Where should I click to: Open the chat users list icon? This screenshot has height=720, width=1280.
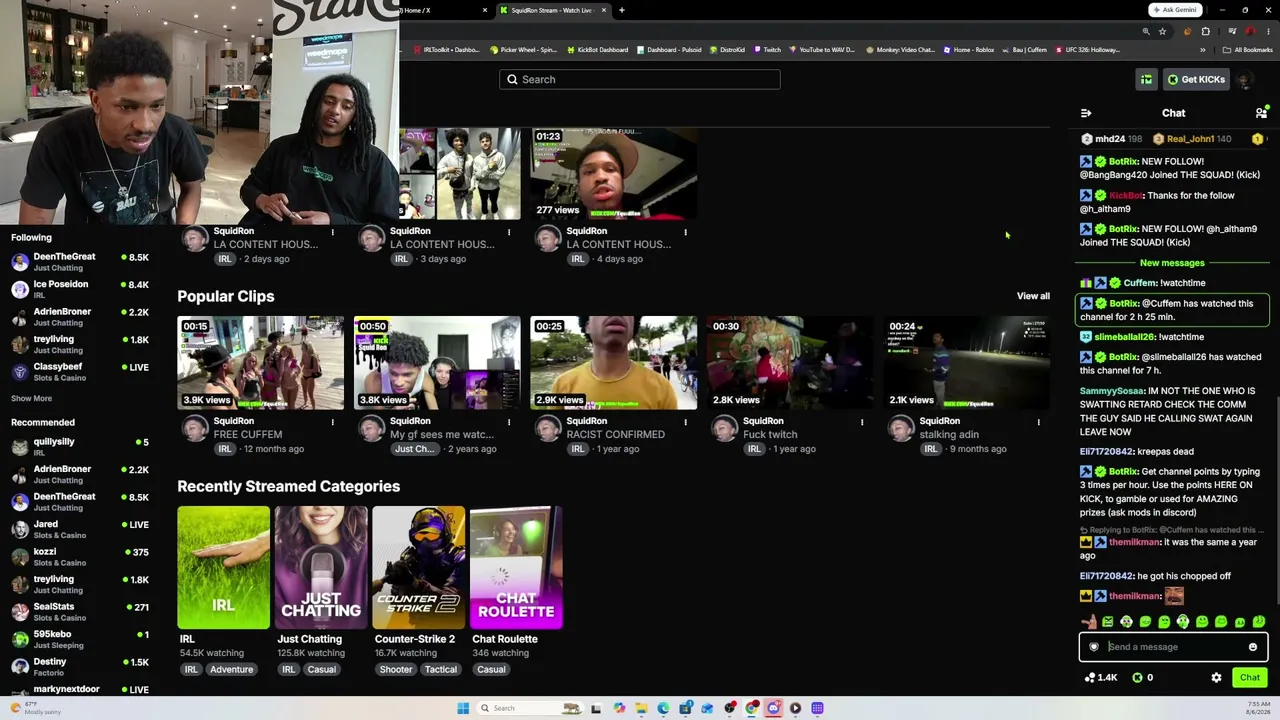point(1261,113)
